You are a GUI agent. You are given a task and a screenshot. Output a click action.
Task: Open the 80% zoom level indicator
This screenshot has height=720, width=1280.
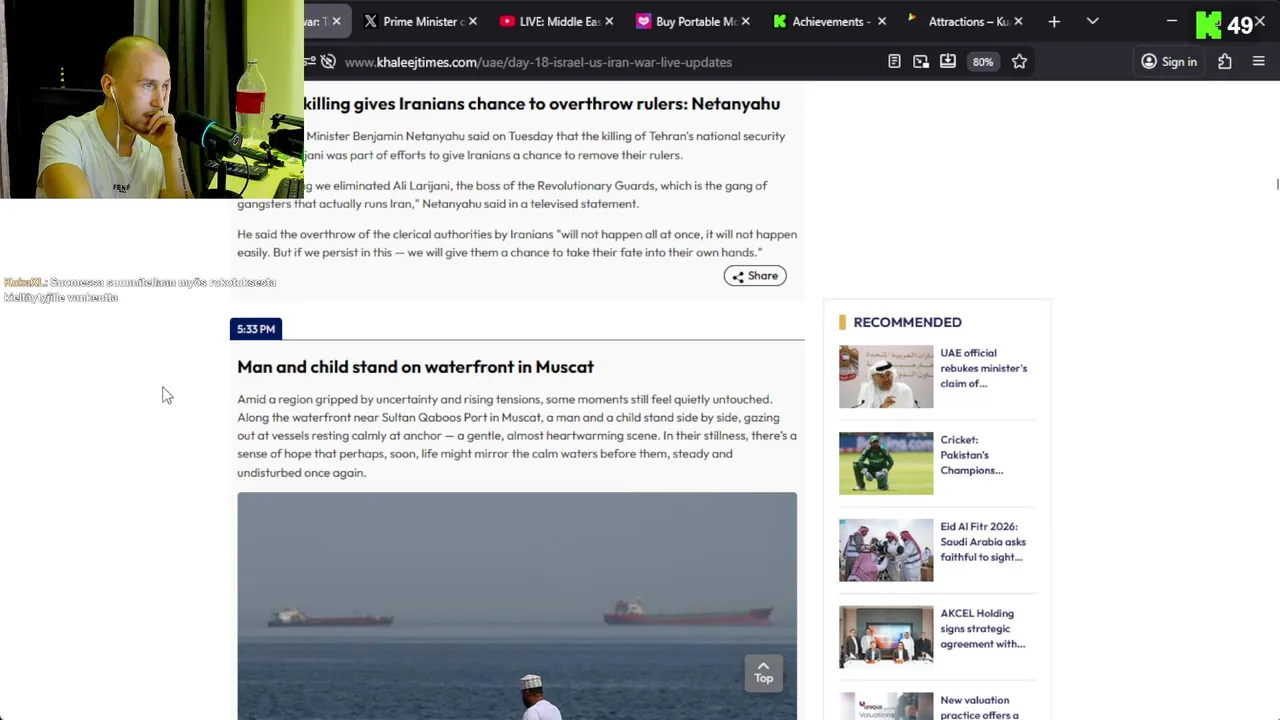coord(983,62)
